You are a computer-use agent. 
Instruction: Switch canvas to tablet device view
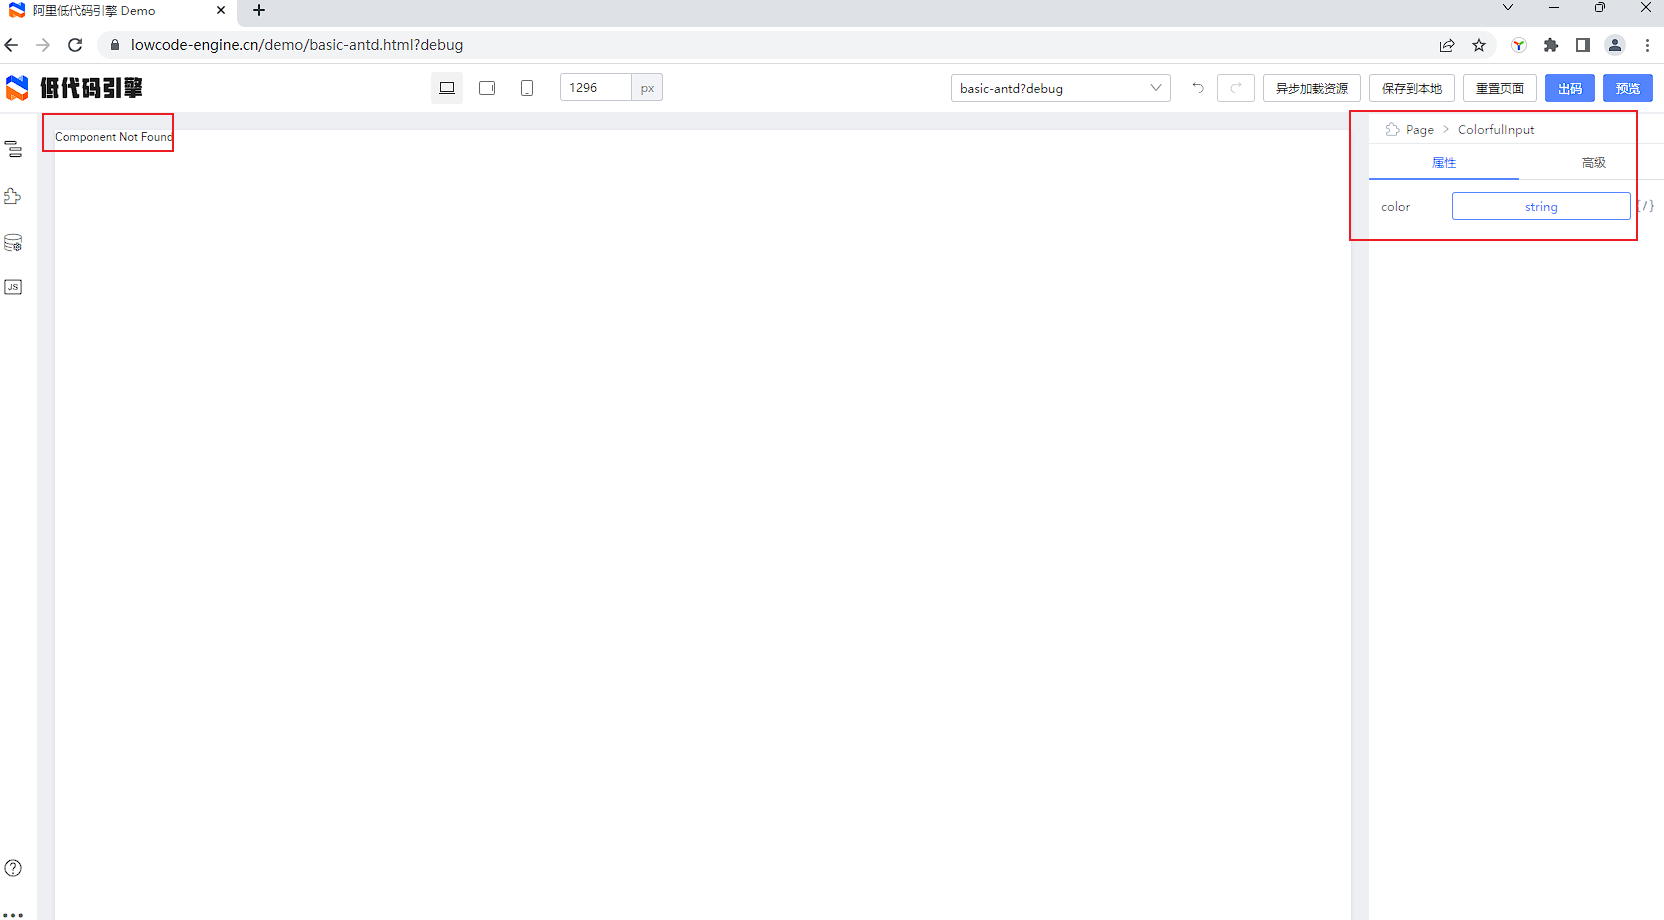pos(487,88)
